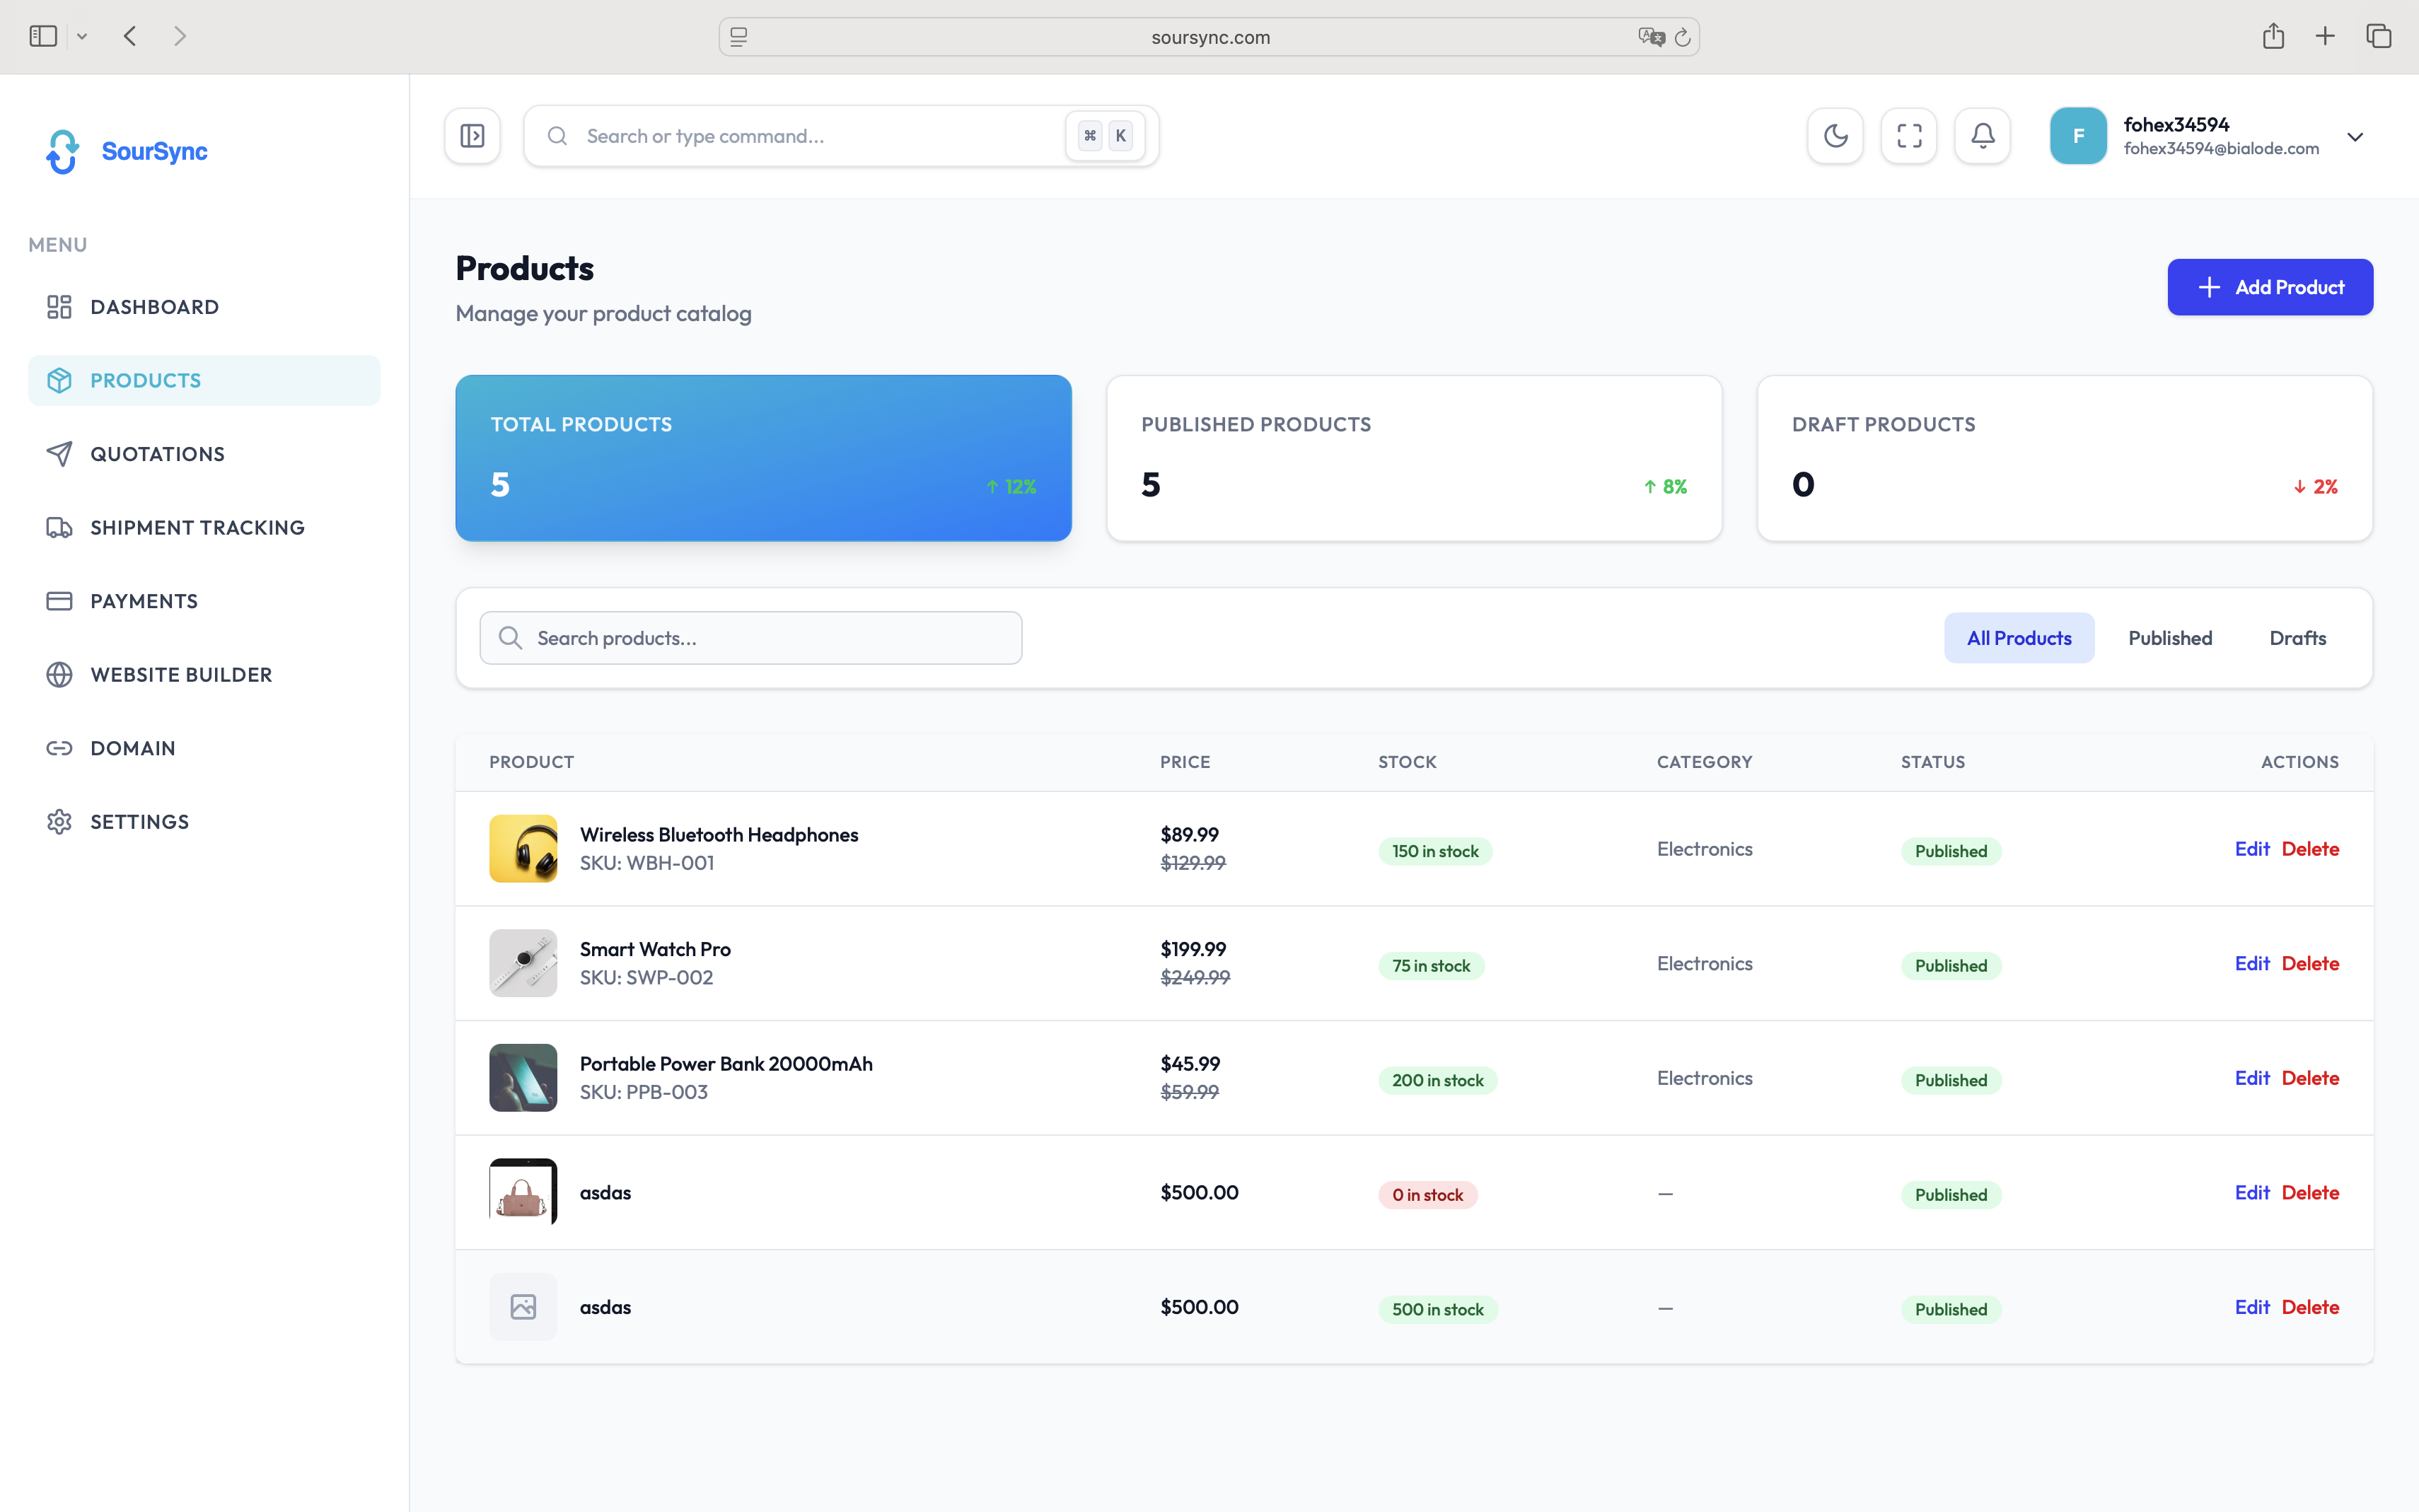Open the browser sidebar chevron dropdown

(x=82, y=36)
